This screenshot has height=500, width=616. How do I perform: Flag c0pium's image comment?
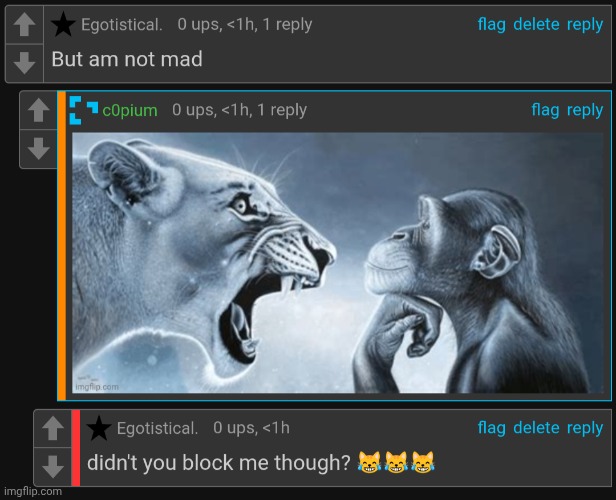point(545,110)
